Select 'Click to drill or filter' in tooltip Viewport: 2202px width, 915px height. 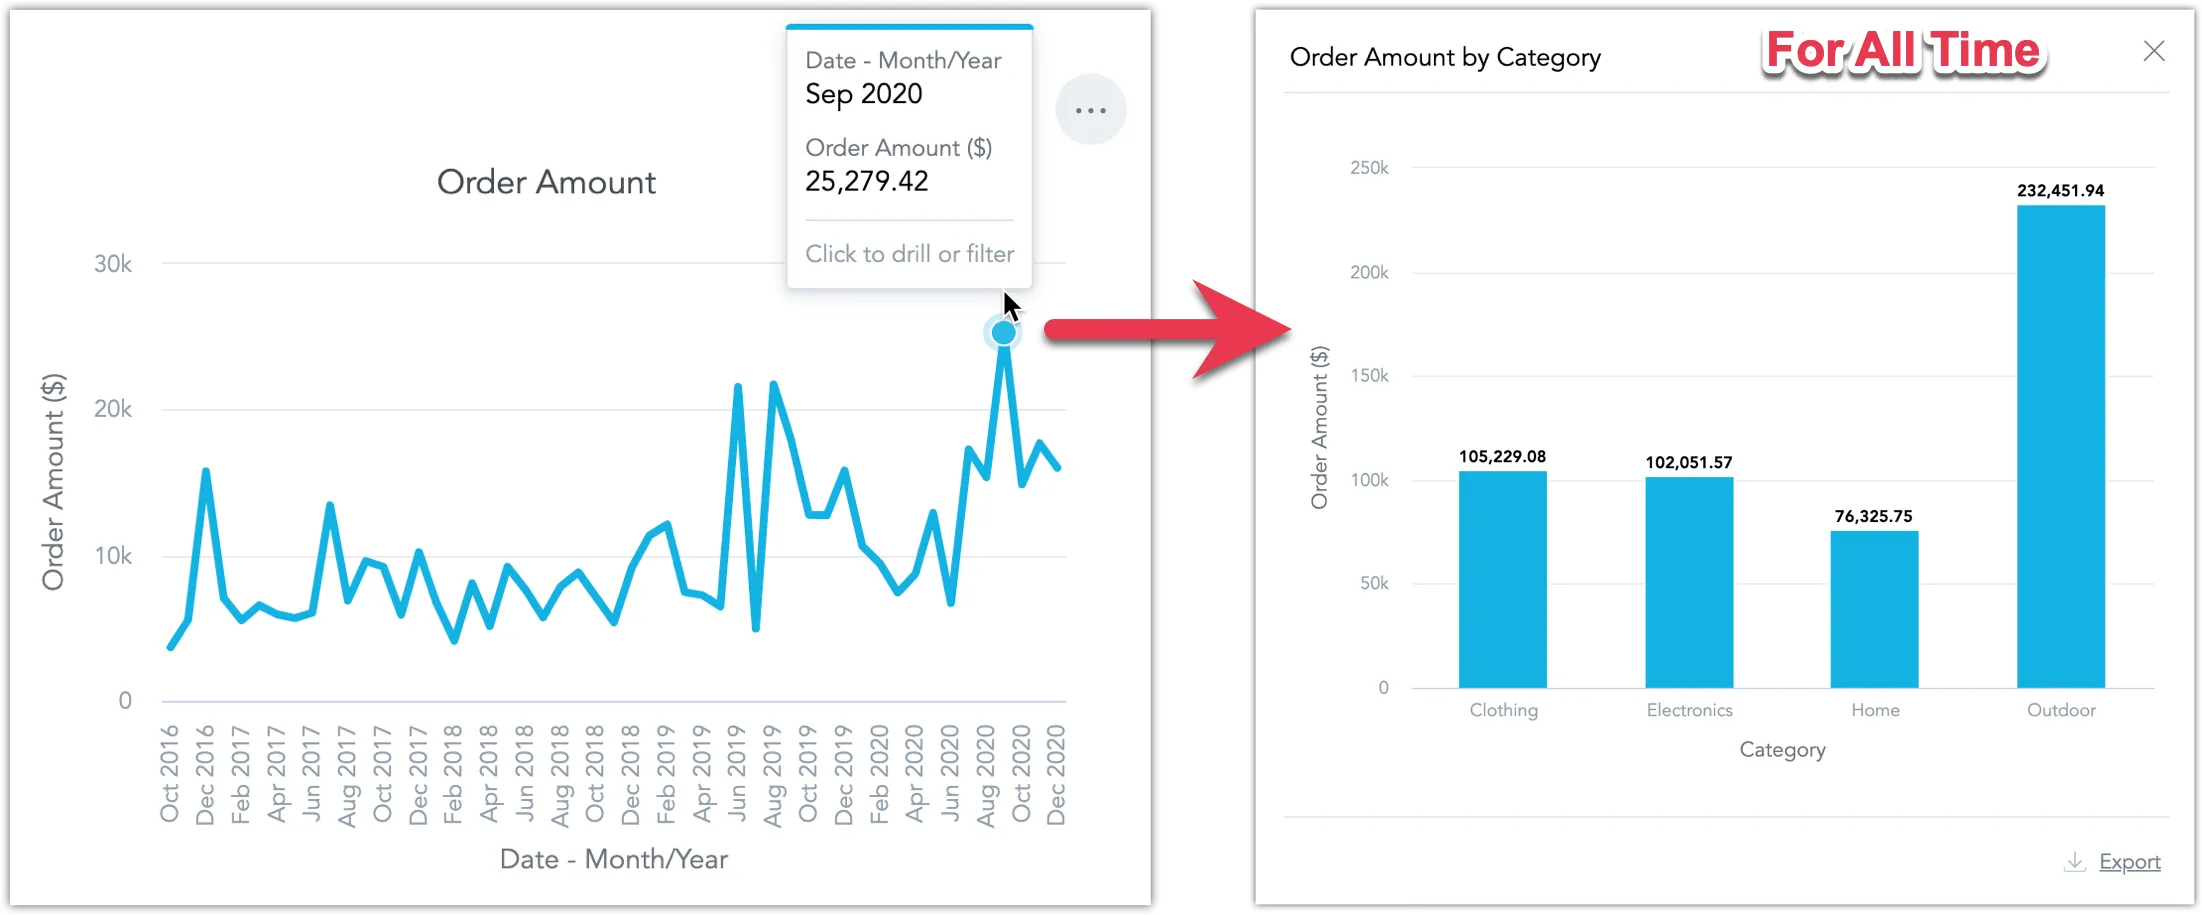coord(909,253)
